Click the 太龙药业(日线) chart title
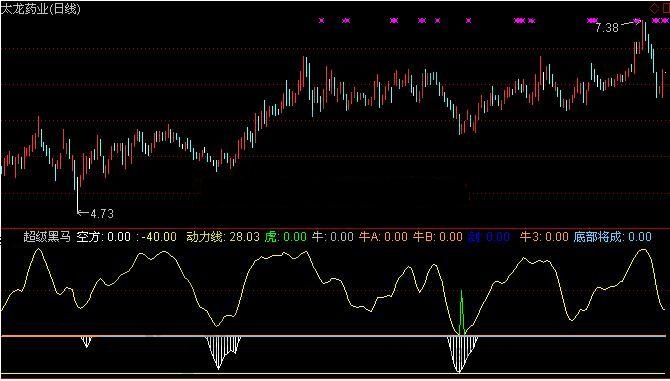The image size is (670, 381). click(x=41, y=9)
